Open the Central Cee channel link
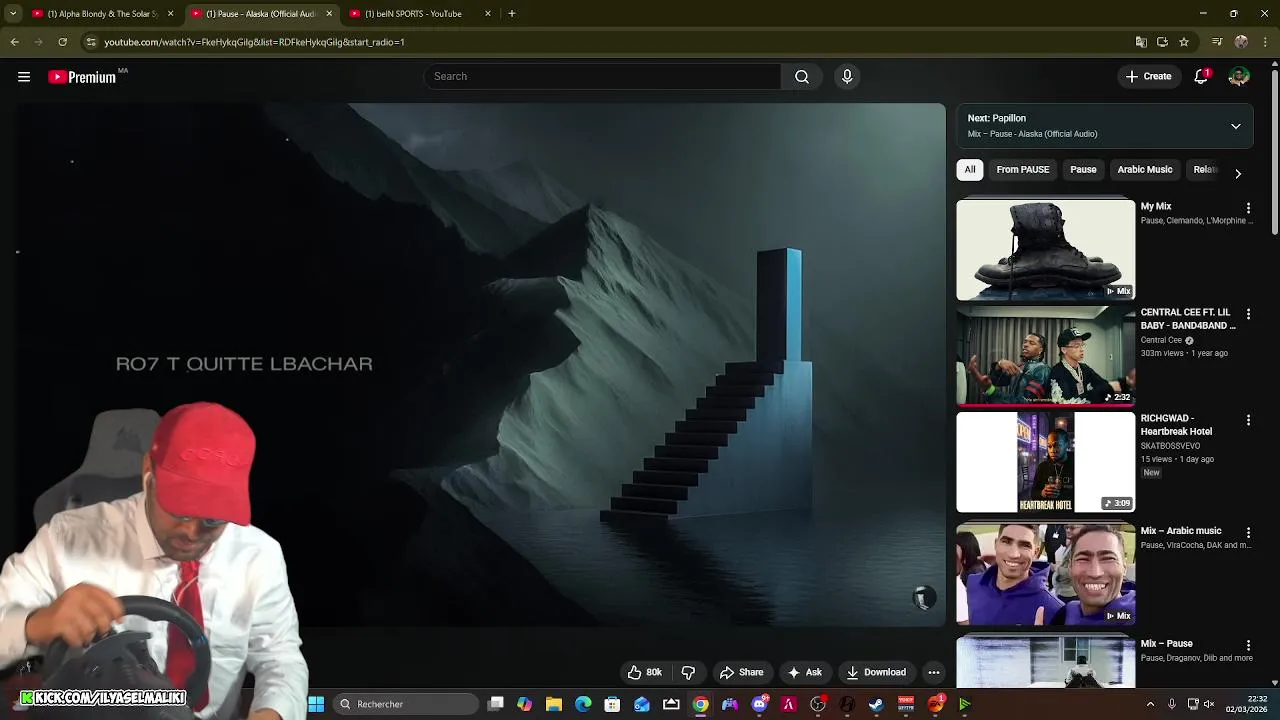 click(1161, 340)
